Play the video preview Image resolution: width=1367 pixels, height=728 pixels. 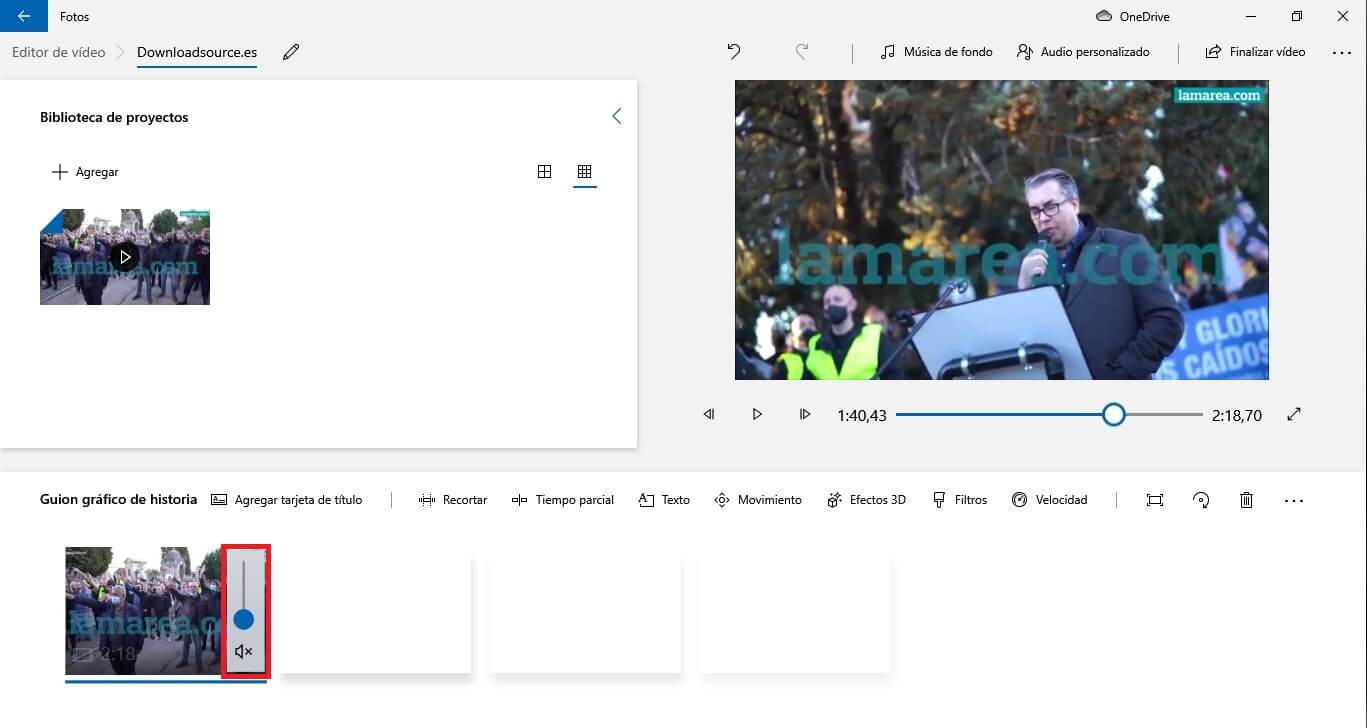(757, 414)
